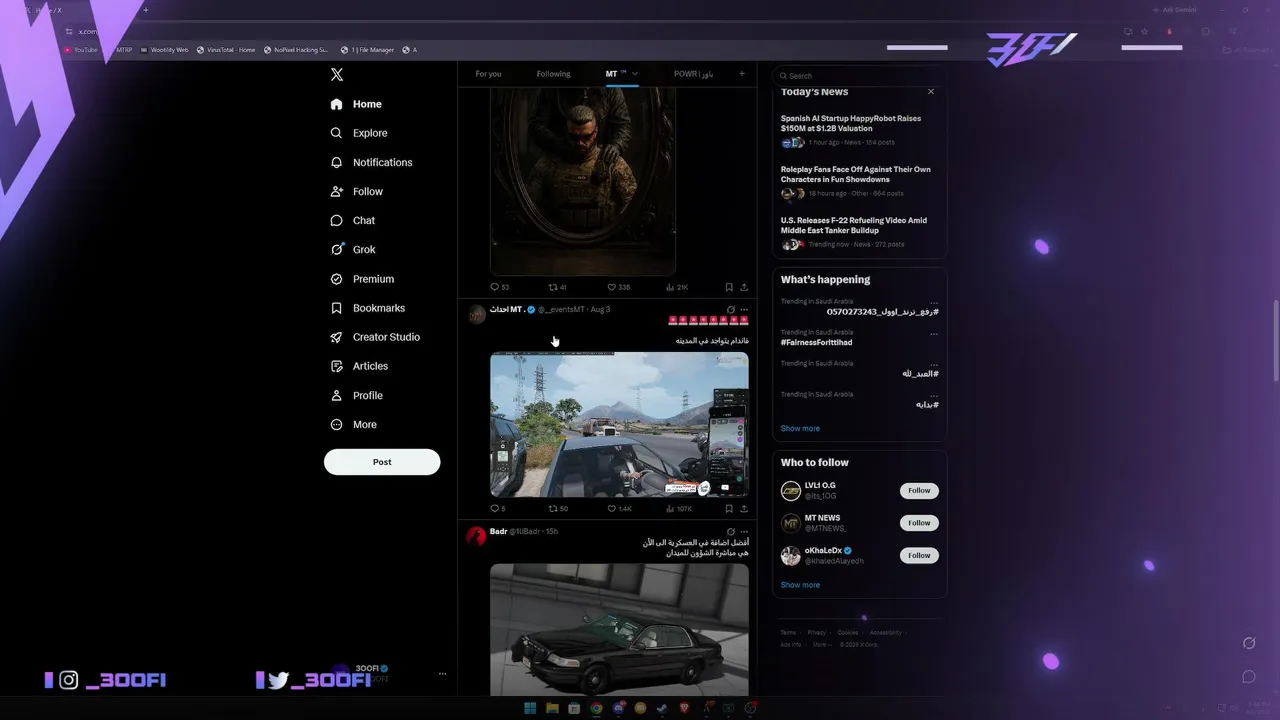The width and height of the screenshot is (1280, 720).
Task: Open the Brave browser from taskbar
Action: click(684, 709)
